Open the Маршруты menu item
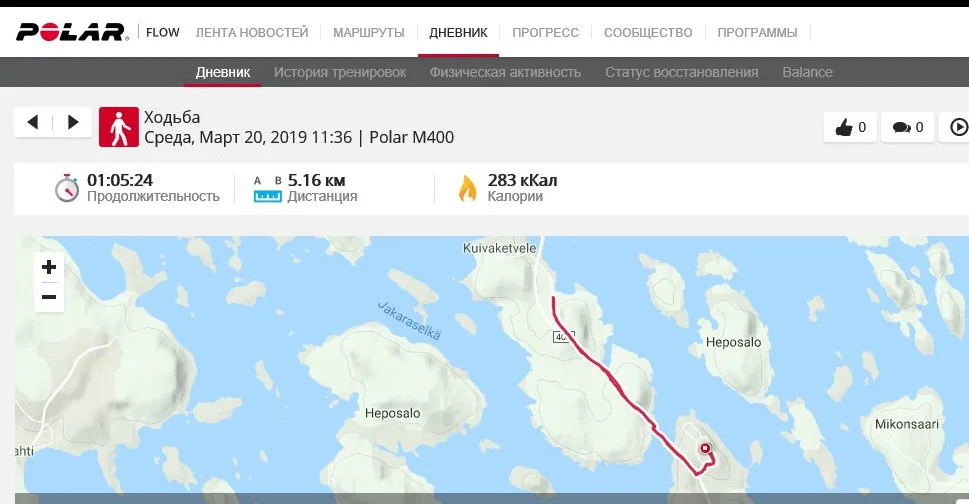This screenshot has width=969, height=504. 369,33
